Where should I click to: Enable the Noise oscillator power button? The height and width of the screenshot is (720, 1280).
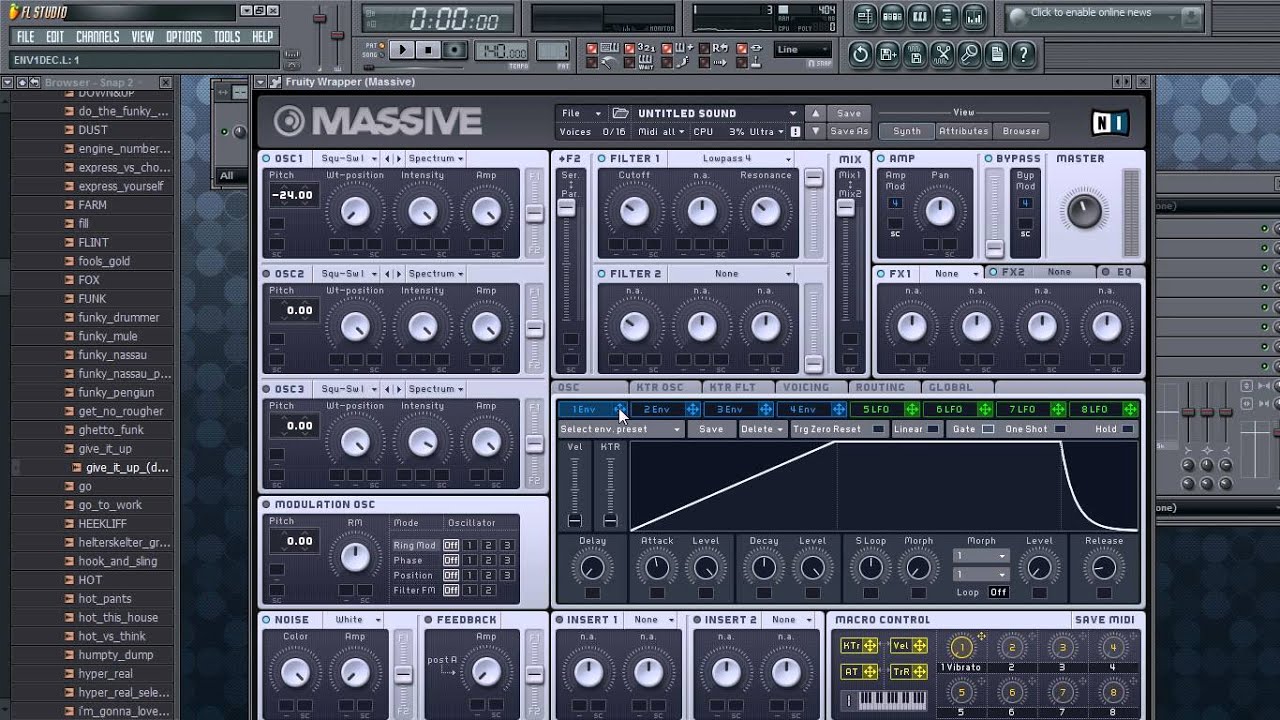267,620
